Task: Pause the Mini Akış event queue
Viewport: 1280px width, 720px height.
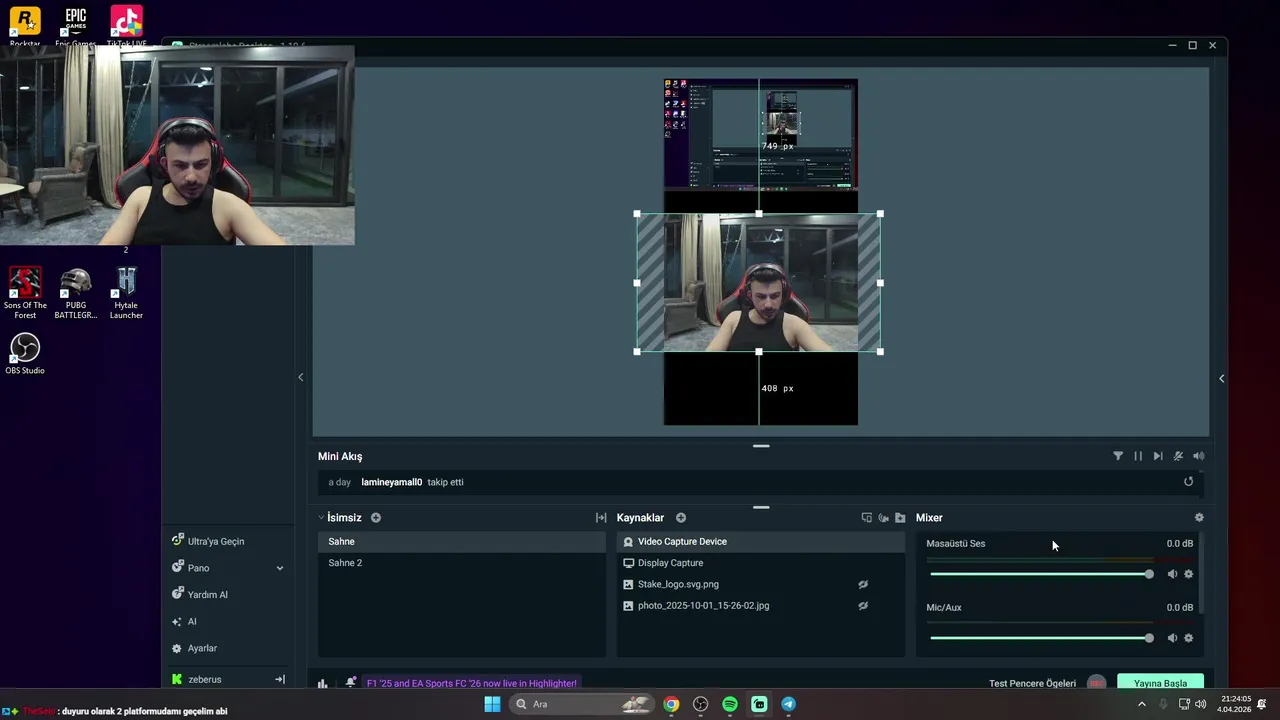Action: click(x=1138, y=456)
